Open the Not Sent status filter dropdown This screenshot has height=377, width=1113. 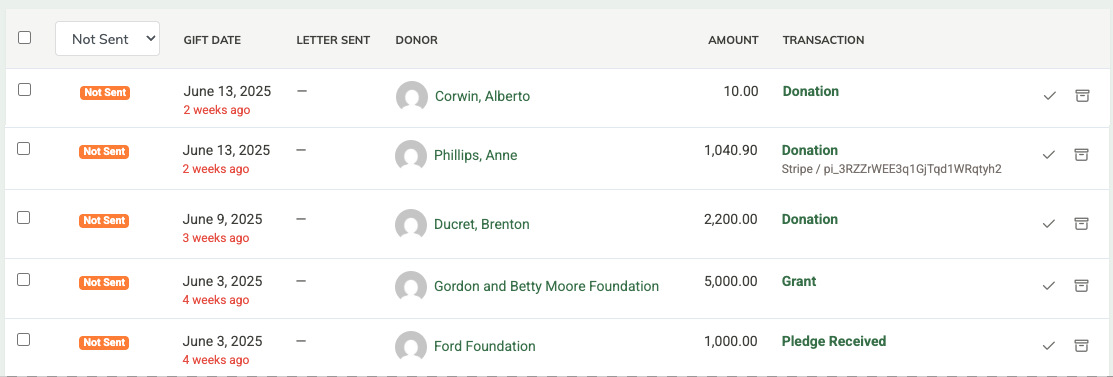107,39
